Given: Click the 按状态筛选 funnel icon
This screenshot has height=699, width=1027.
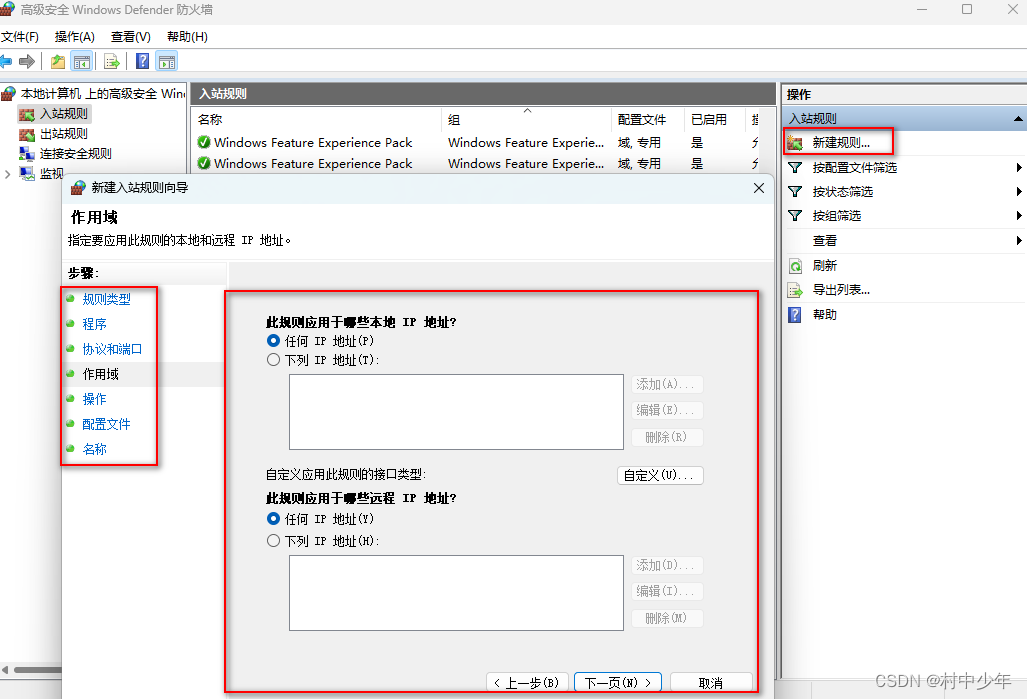Looking at the screenshot, I should [794, 192].
